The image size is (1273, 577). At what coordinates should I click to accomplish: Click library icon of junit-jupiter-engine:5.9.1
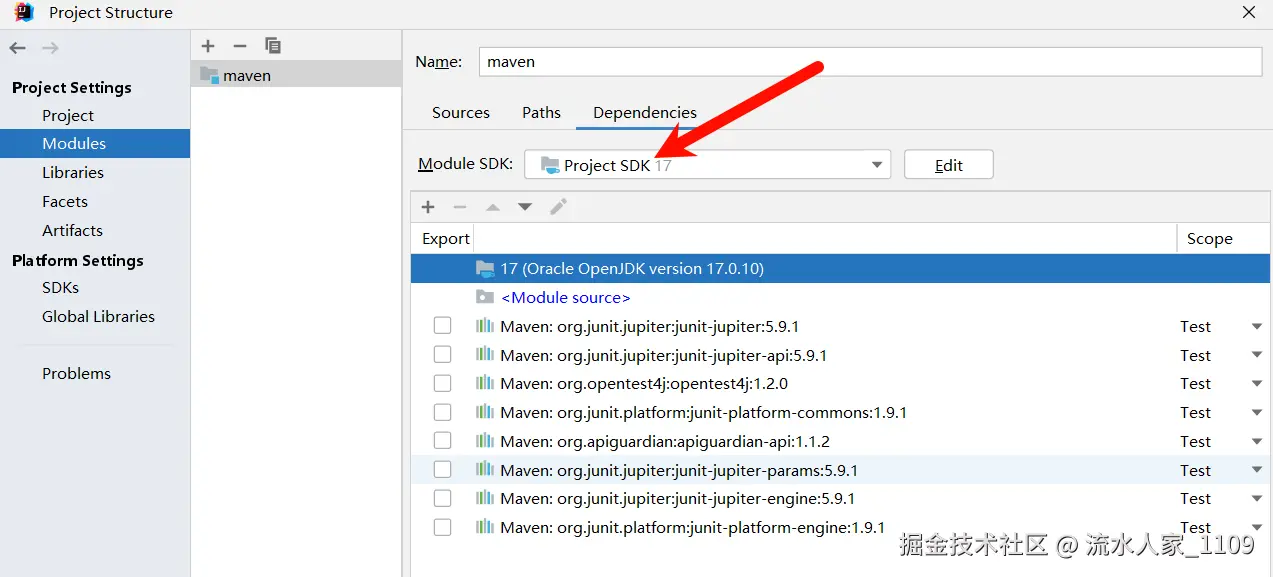pos(485,498)
